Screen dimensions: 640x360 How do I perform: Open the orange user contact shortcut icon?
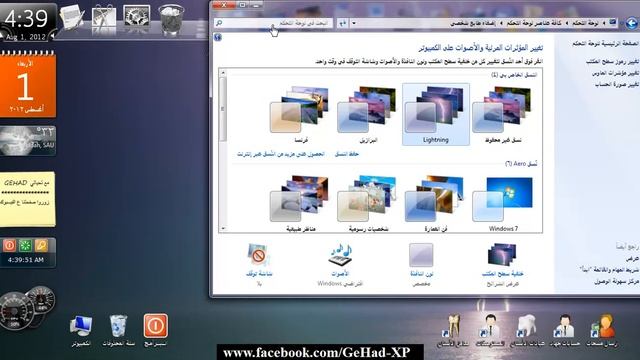tap(602, 331)
